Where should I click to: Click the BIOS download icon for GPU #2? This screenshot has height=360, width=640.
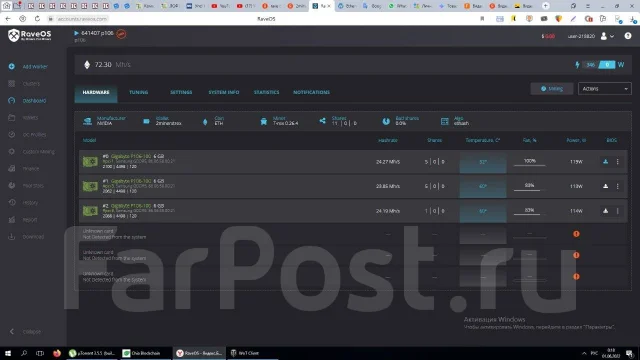605,211
